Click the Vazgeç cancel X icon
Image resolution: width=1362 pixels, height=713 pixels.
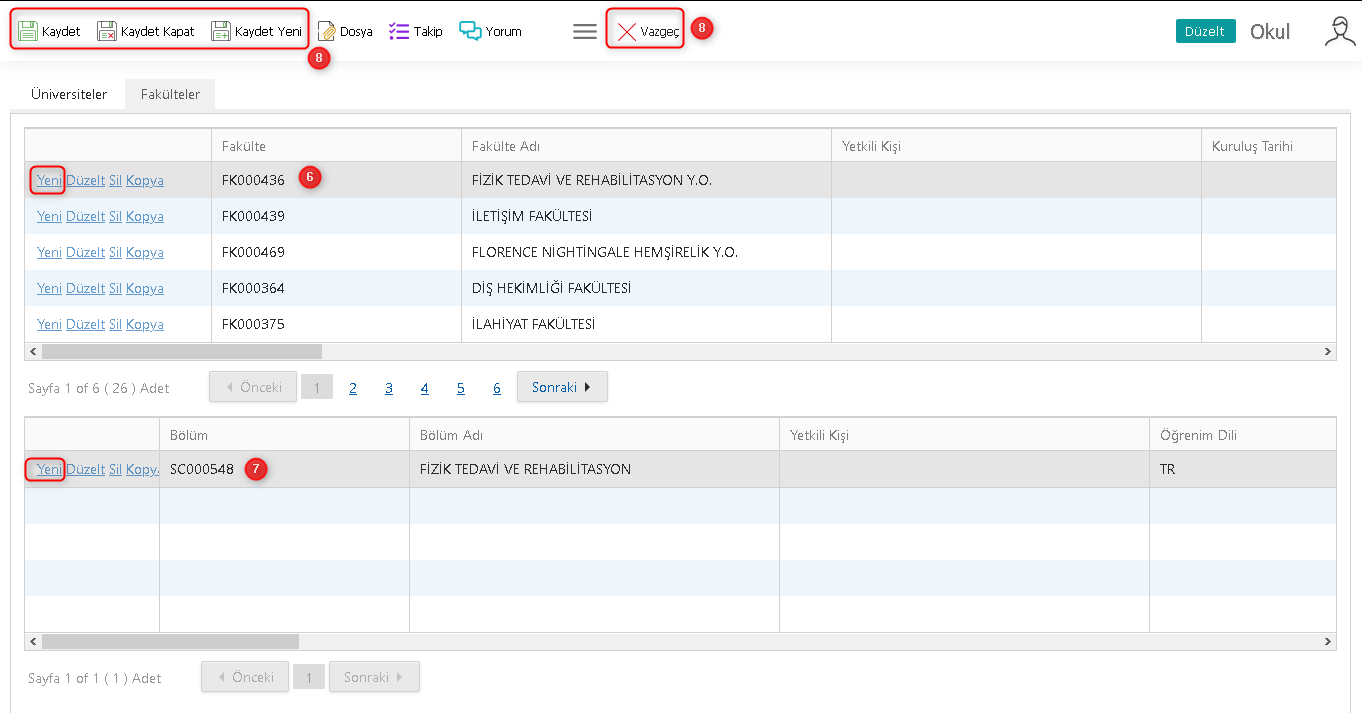[x=627, y=32]
